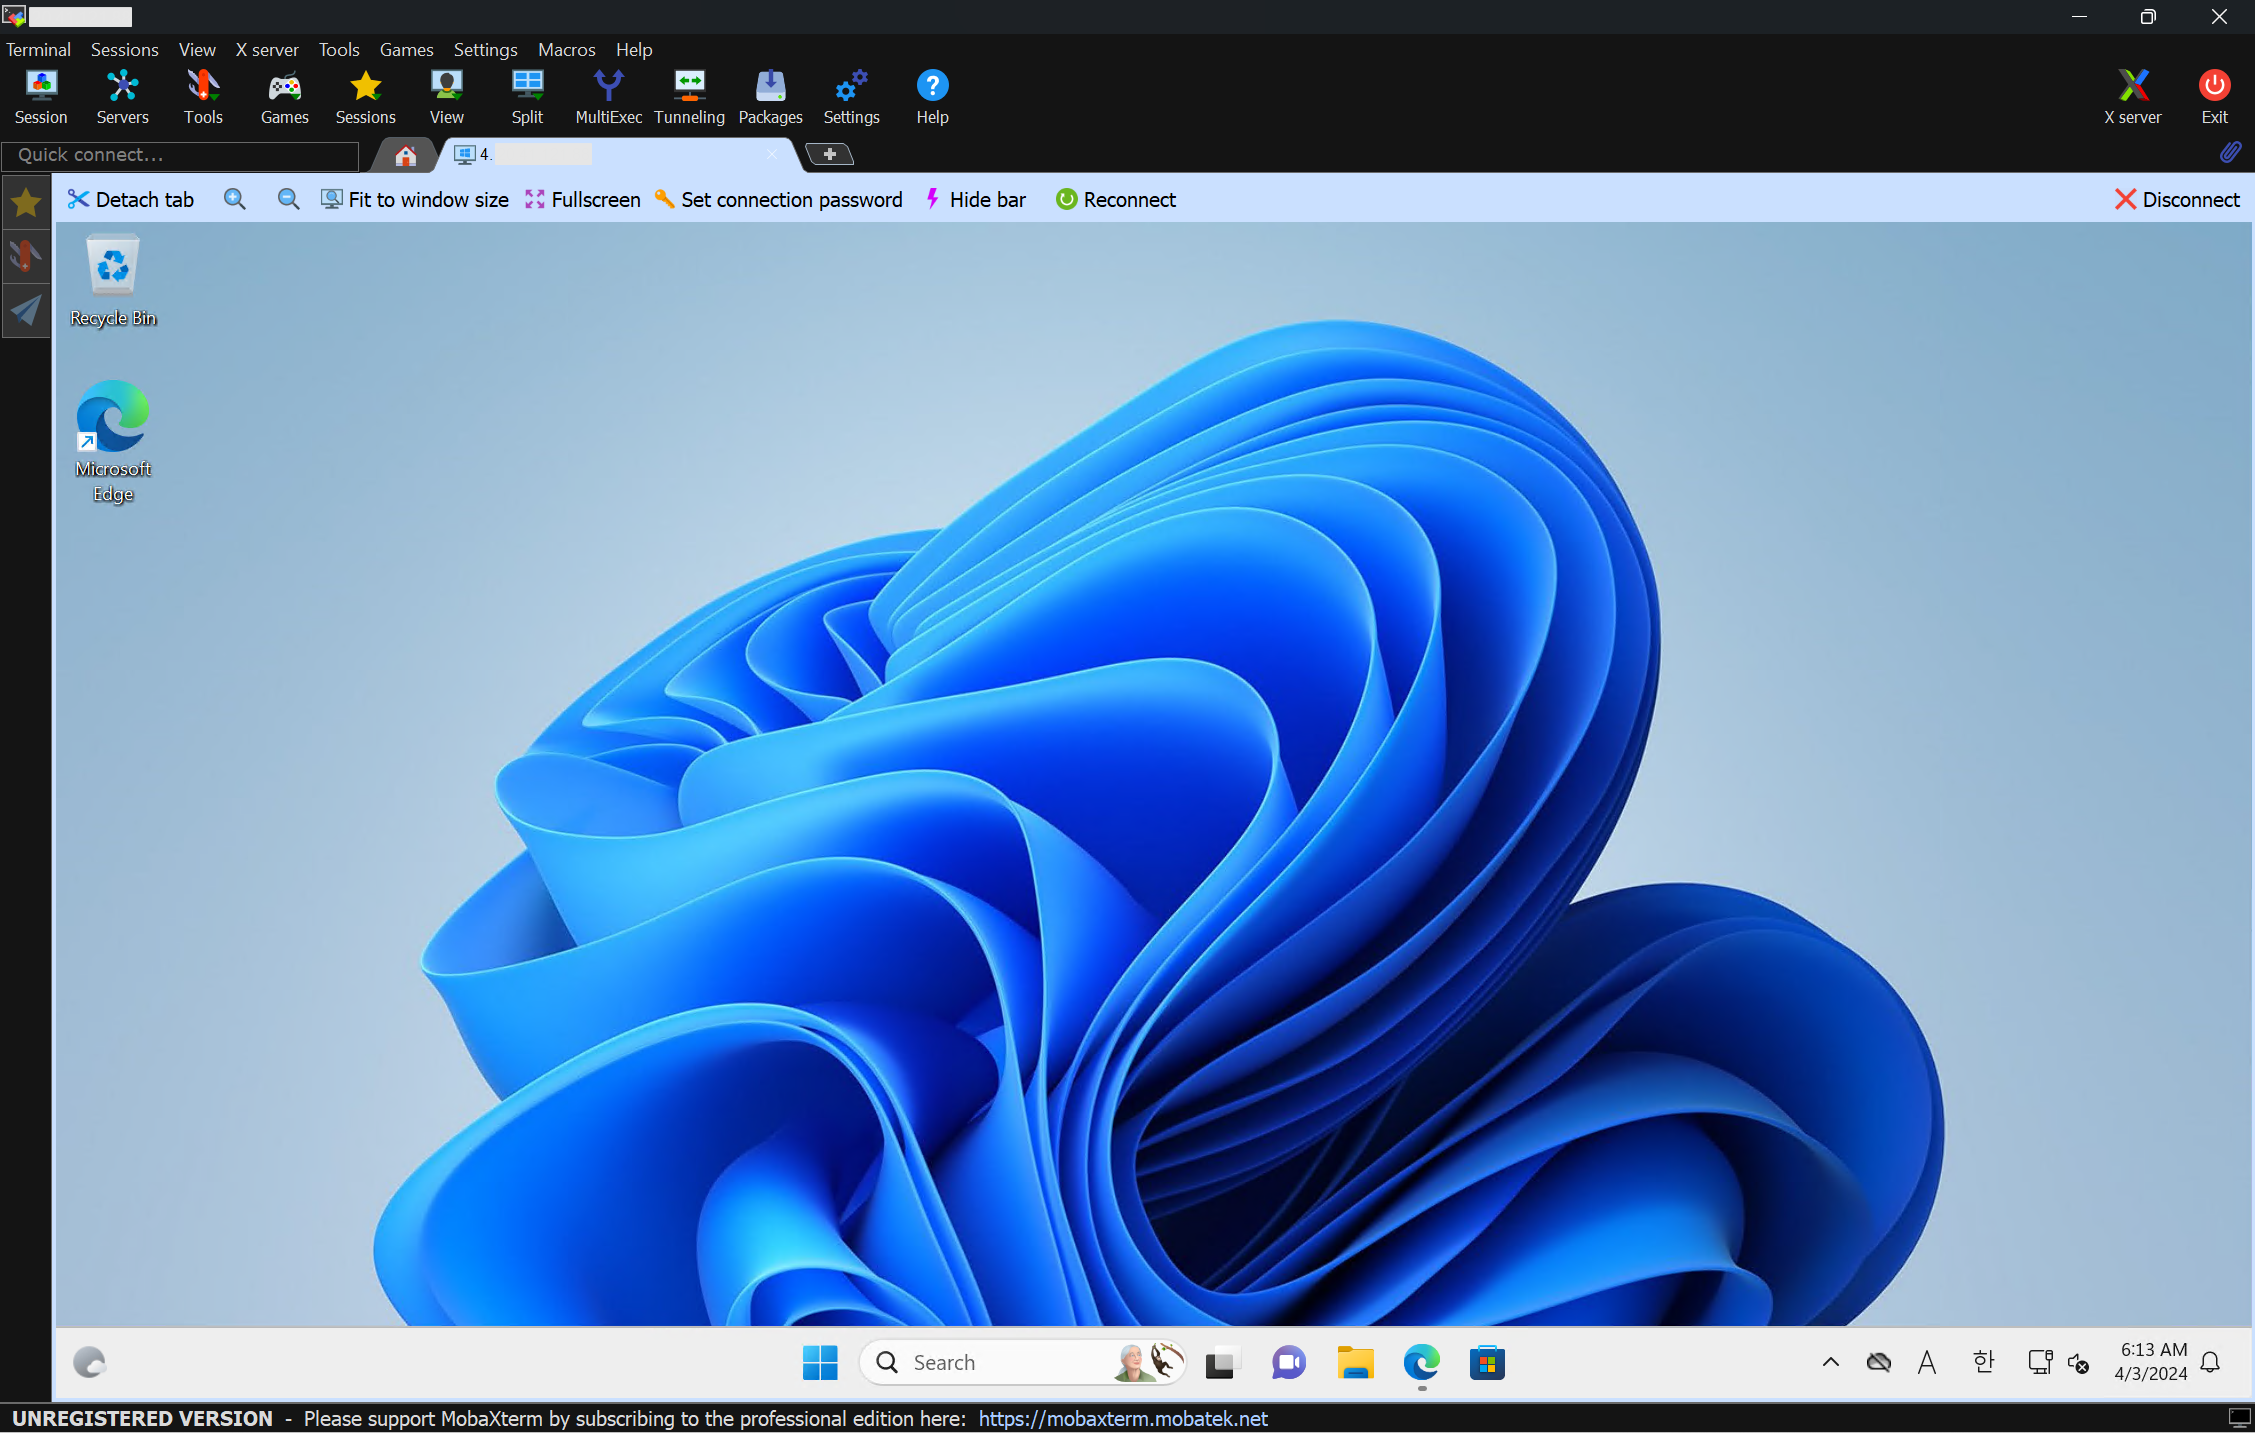
Task: Click the Disconnect button
Action: click(2177, 199)
